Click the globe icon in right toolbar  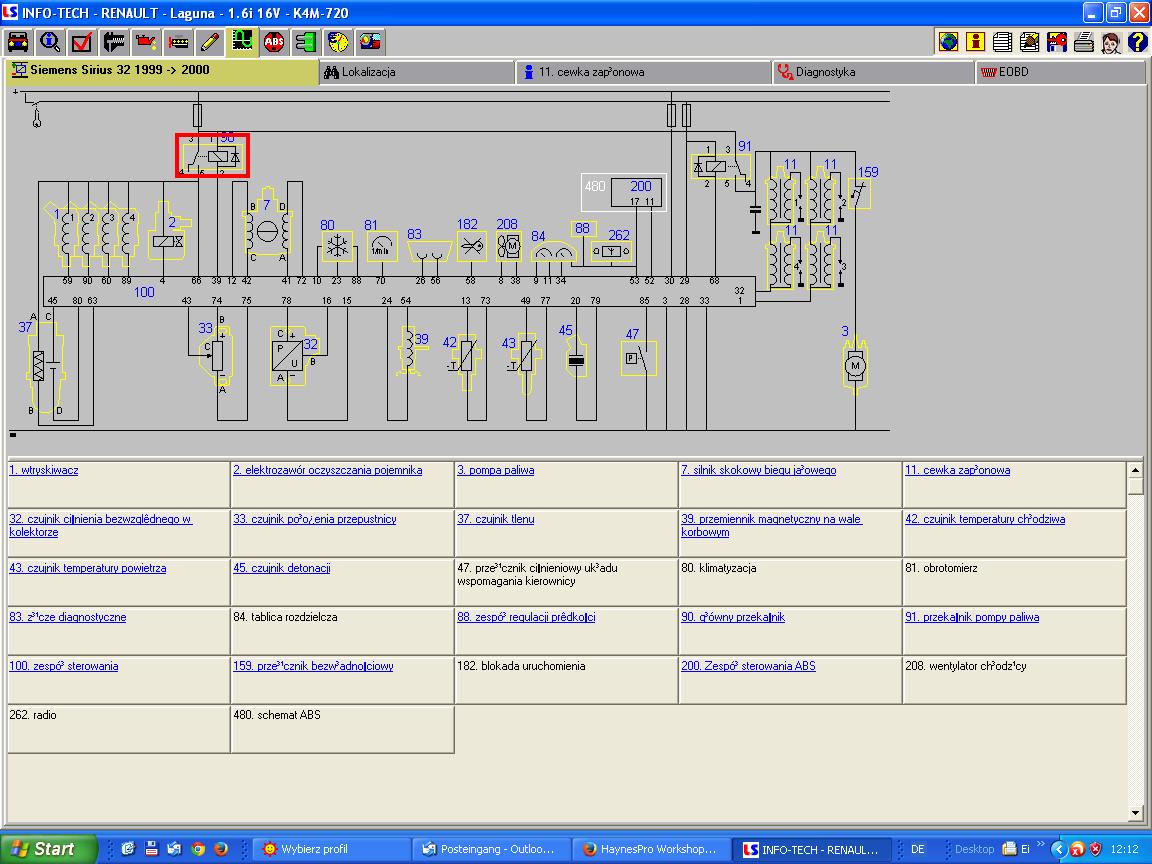click(x=948, y=42)
